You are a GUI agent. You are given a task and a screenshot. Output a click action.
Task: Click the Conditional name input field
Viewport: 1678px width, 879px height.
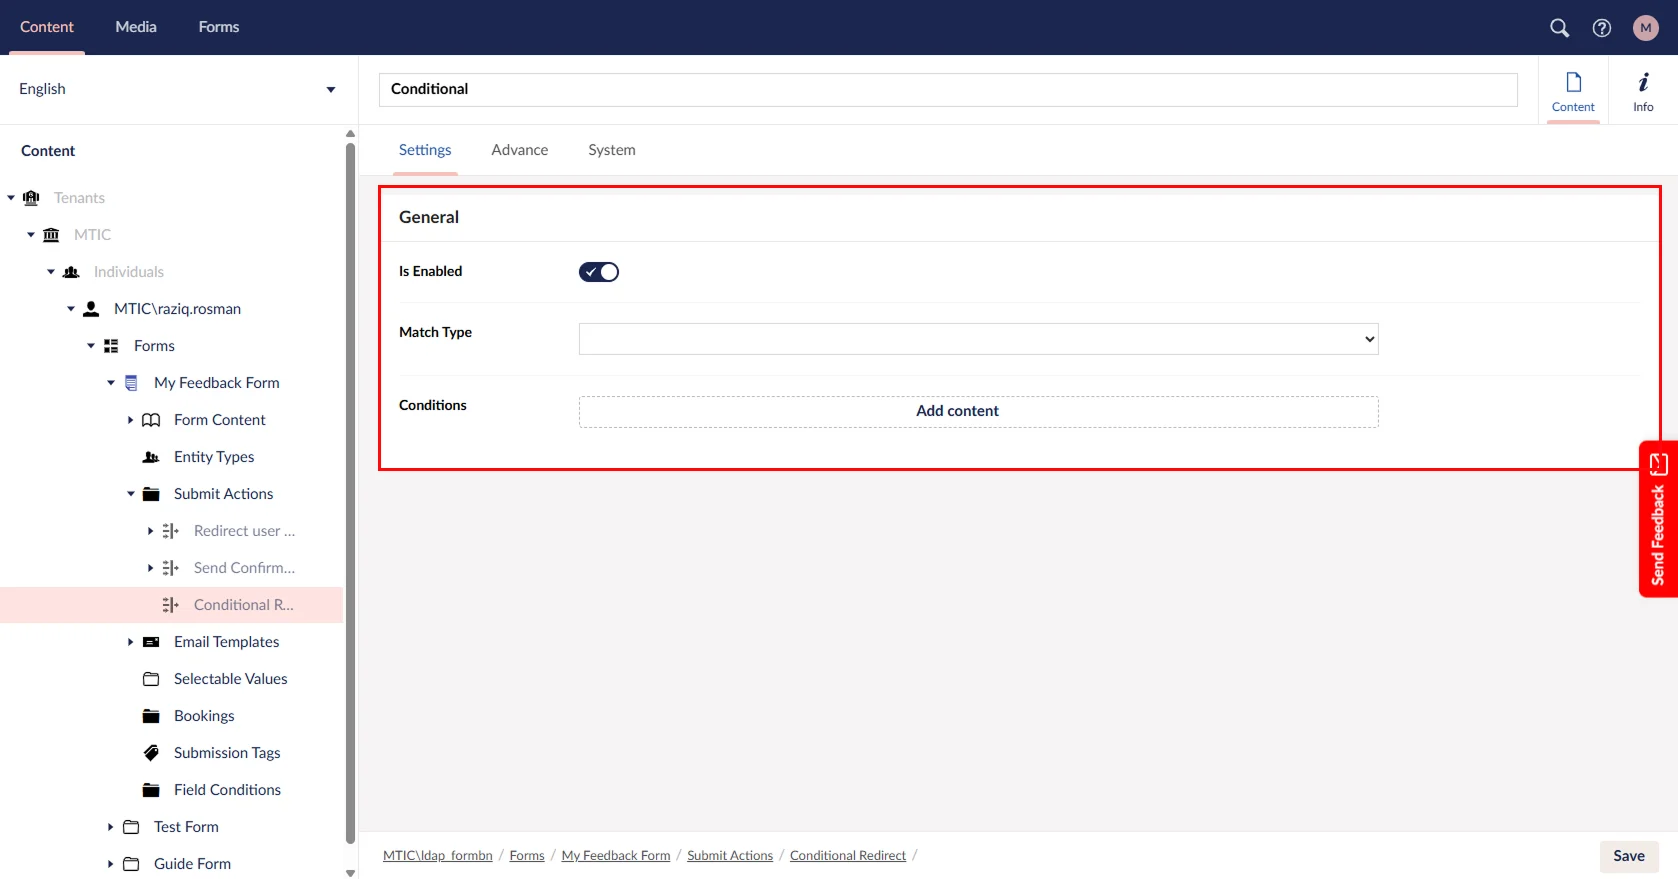click(947, 89)
